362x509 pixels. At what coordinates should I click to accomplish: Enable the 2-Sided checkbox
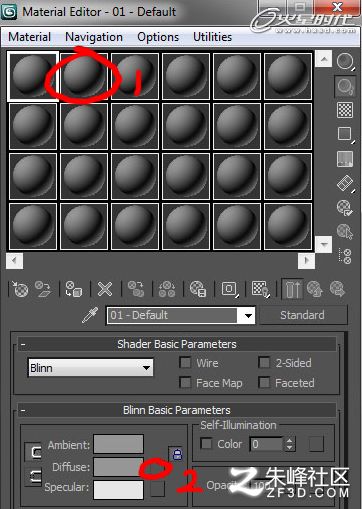coord(264,362)
